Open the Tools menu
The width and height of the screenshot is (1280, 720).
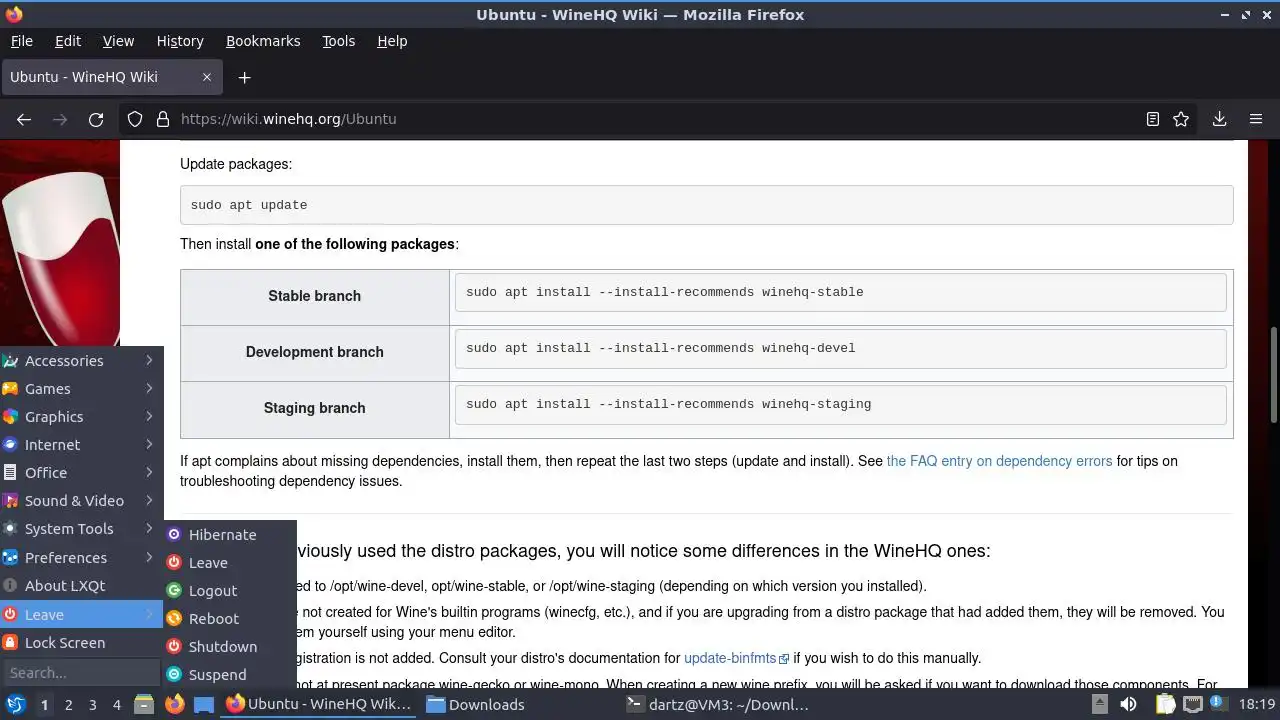[338, 41]
